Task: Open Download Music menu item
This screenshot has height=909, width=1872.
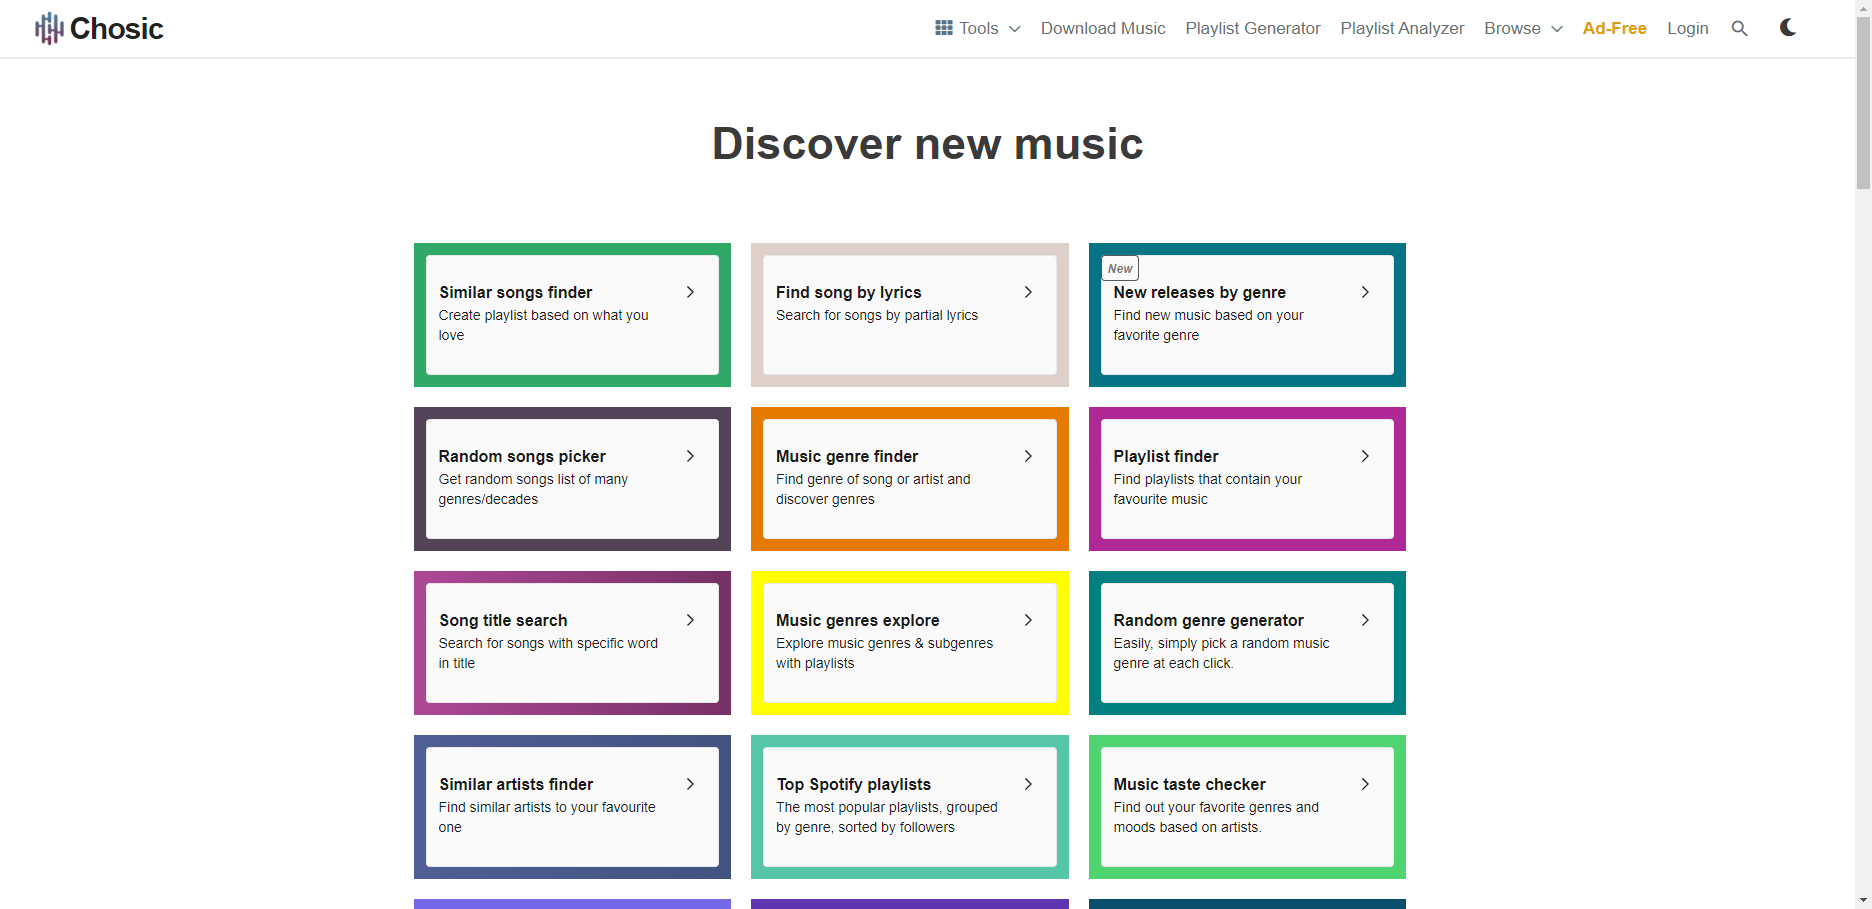Action: coord(1103,28)
